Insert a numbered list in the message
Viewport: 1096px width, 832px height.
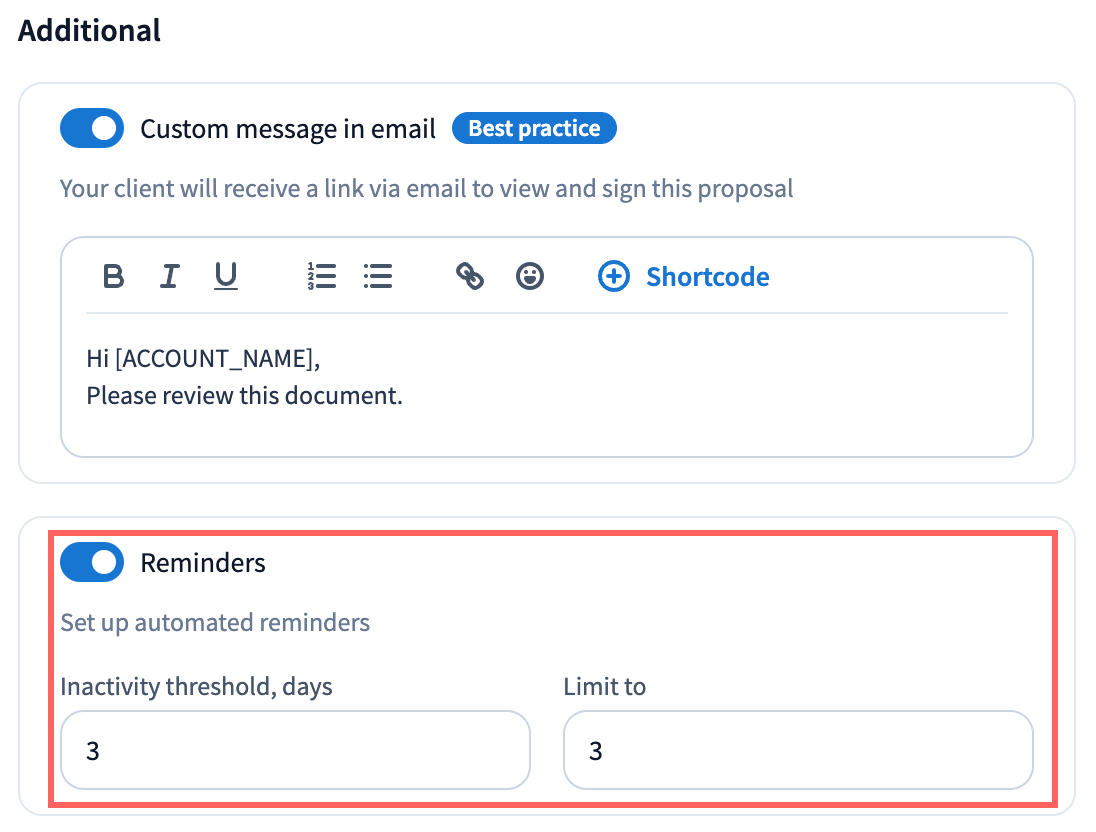pos(322,276)
